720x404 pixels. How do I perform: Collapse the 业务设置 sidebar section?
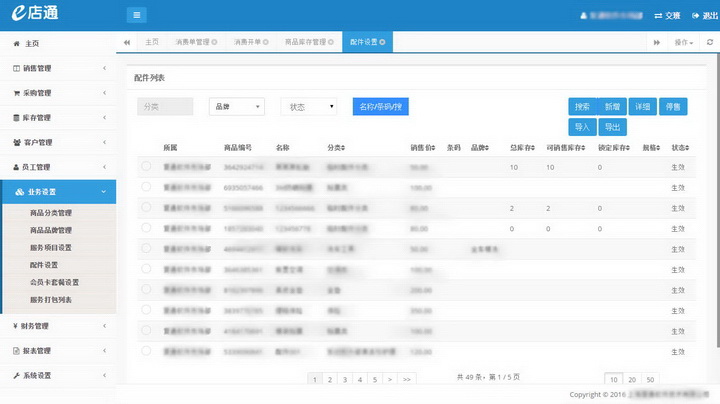pos(58,192)
